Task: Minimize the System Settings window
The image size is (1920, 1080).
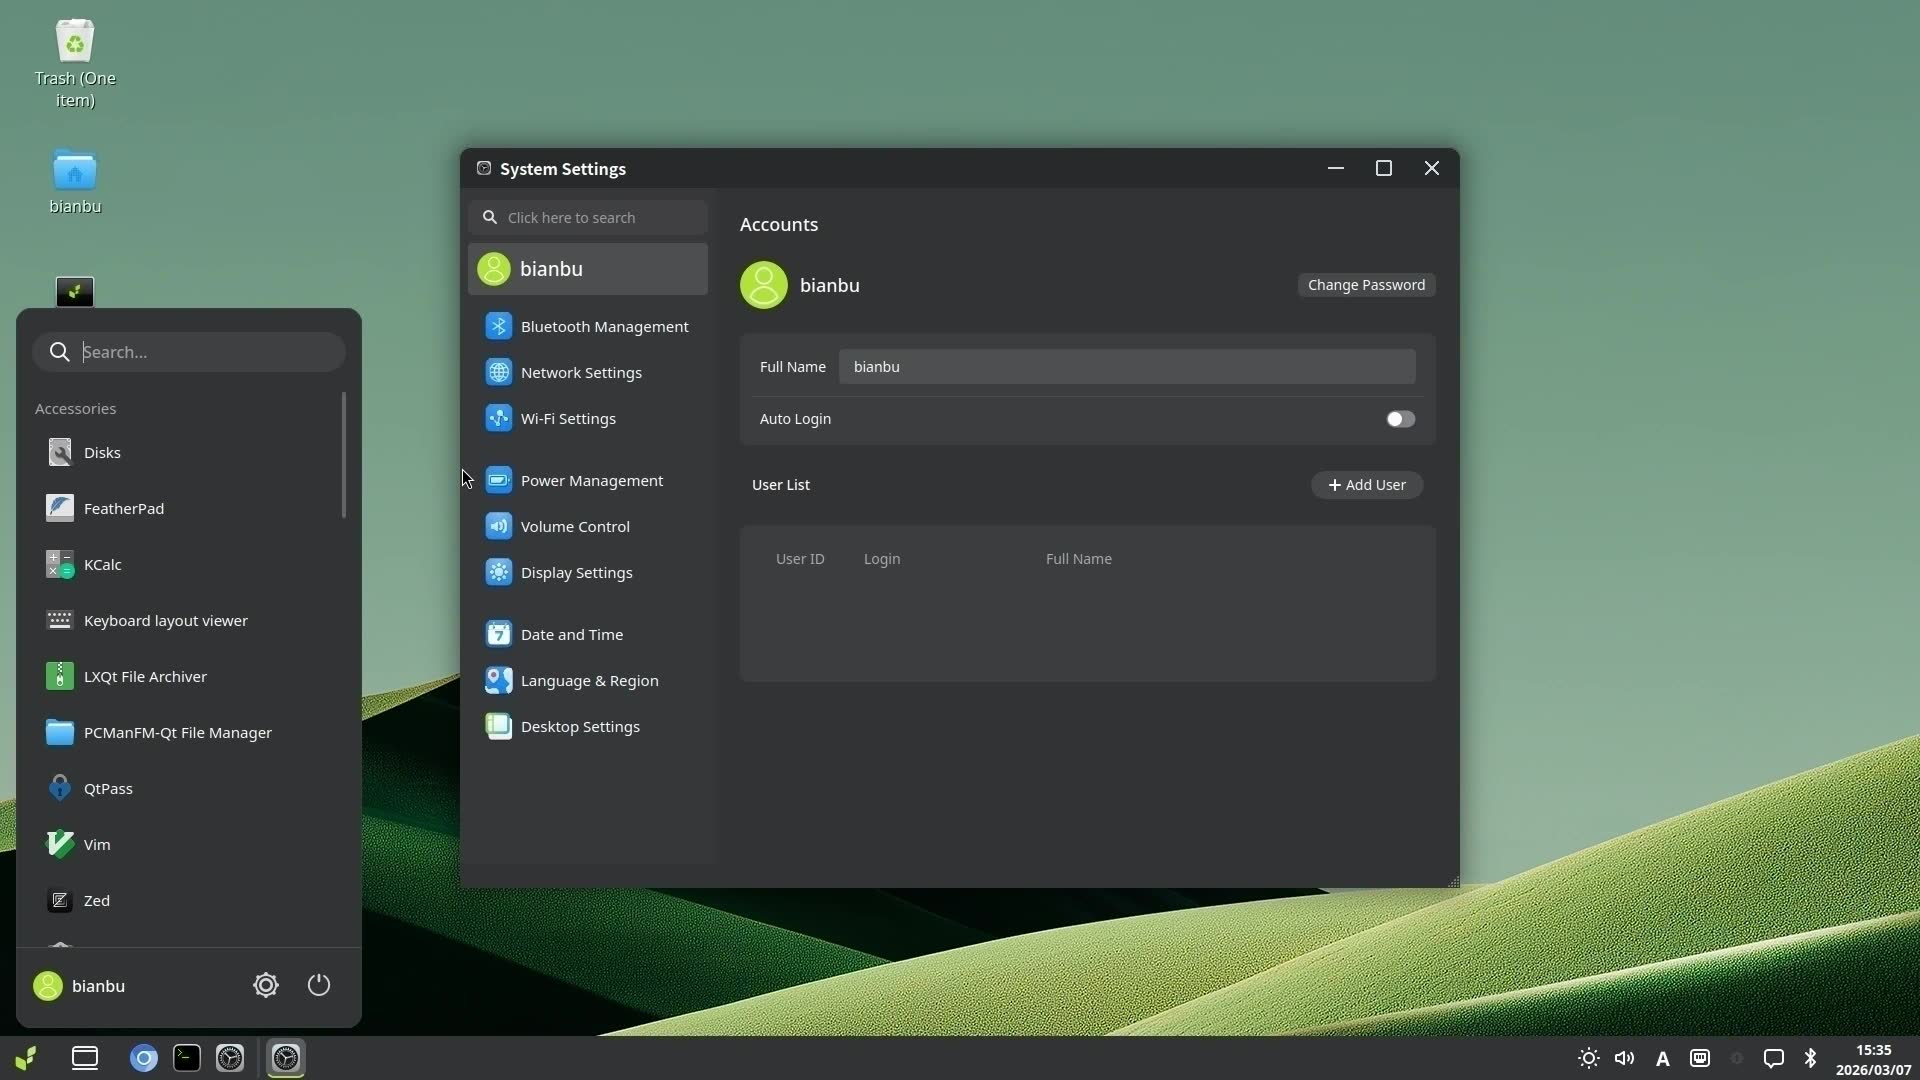Action: 1336,168
